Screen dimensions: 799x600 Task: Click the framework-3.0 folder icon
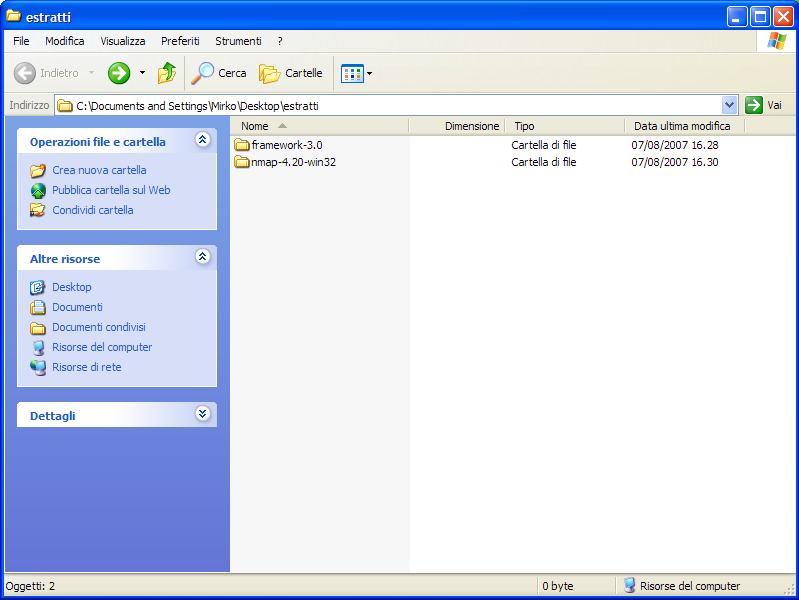242,145
